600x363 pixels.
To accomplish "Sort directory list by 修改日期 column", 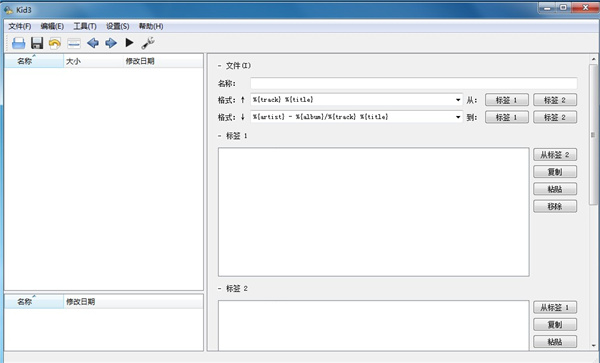I will [133, 302].
